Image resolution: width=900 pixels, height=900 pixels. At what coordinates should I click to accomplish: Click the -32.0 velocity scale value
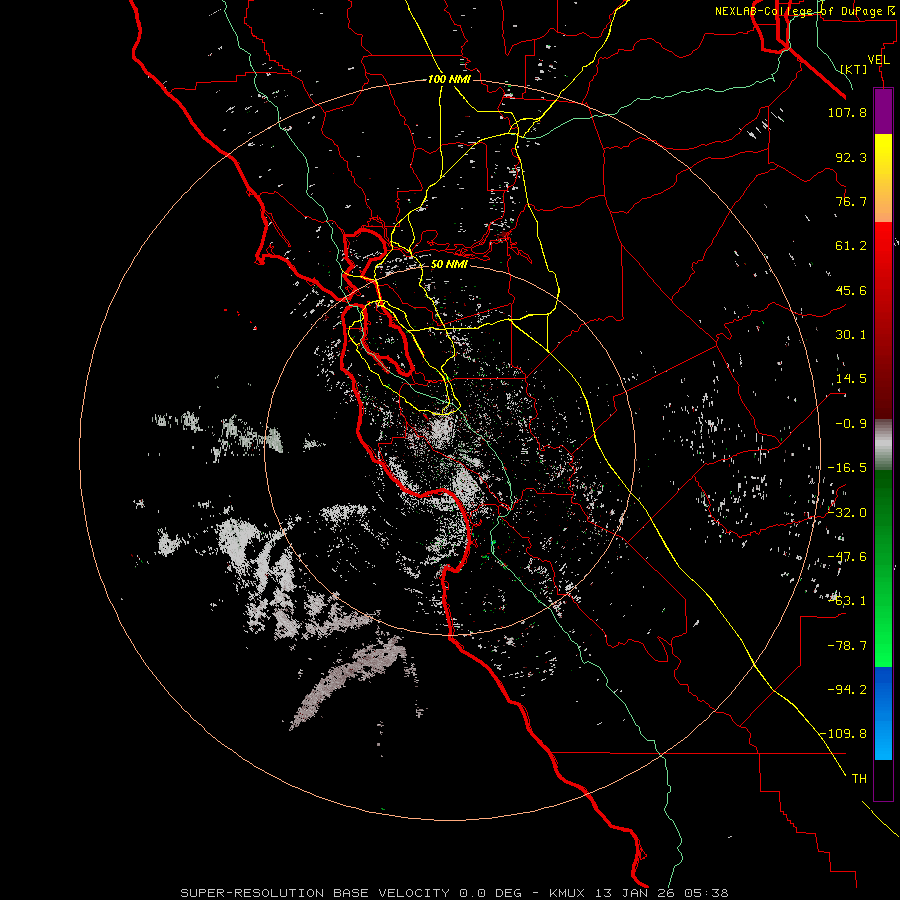pos(847,513)
